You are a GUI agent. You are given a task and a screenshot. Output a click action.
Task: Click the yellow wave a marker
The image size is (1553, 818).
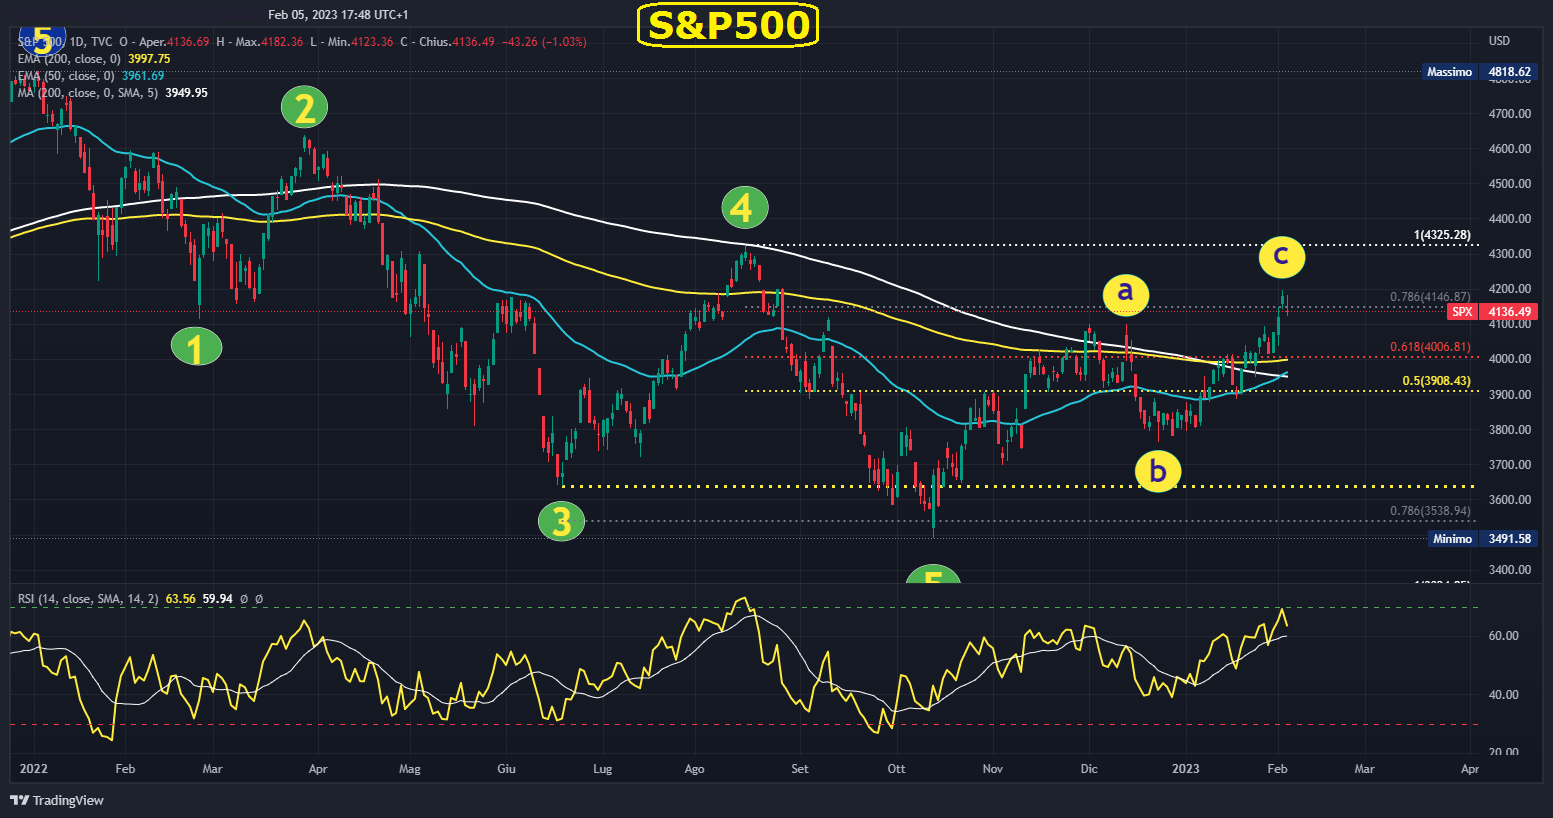pos(1125,292)
